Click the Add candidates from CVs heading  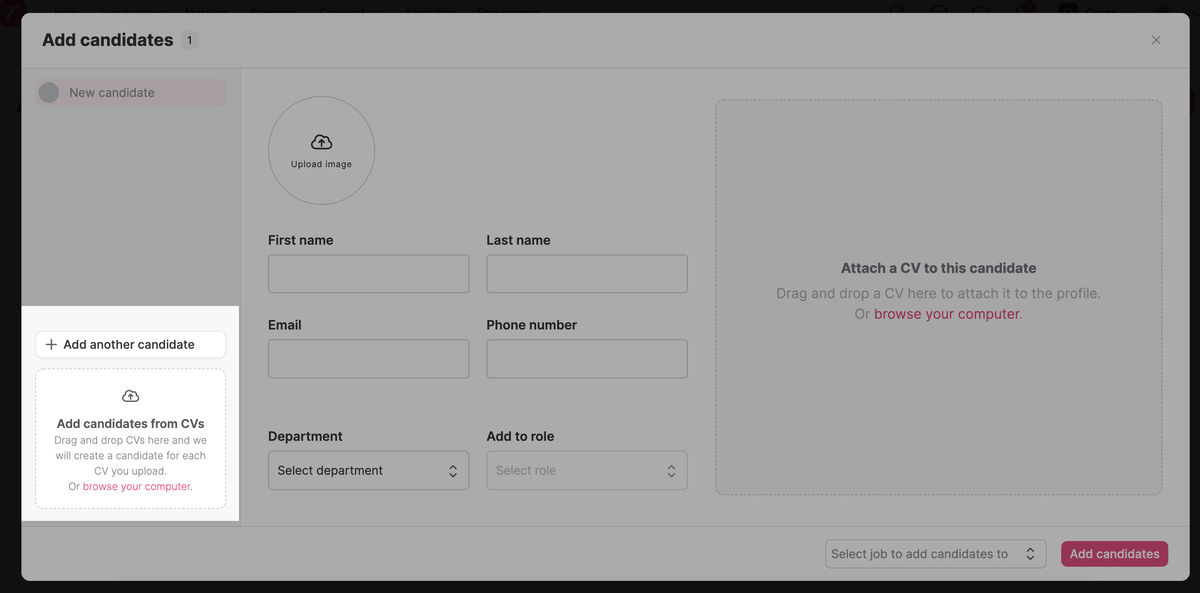coord(130,424)
